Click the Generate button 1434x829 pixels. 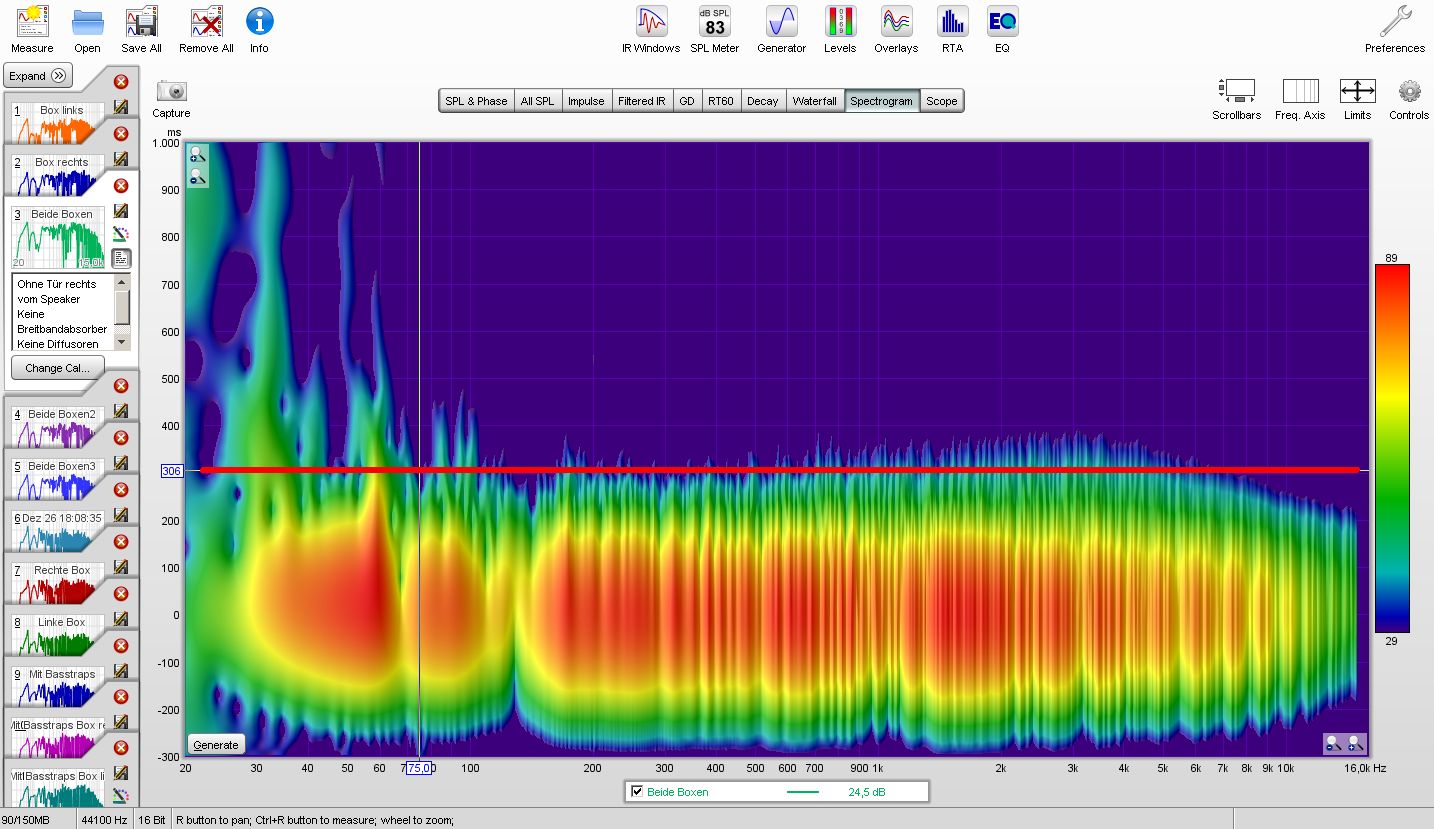point(216,745)
